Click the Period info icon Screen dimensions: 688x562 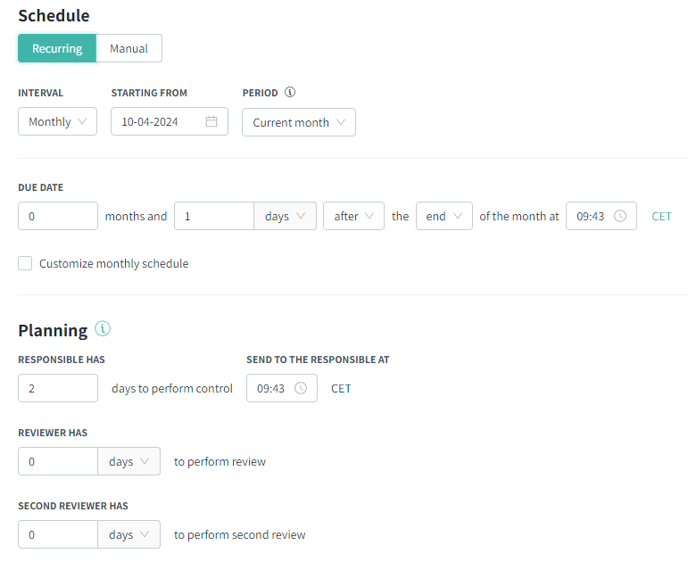click(x=290, y=92)
